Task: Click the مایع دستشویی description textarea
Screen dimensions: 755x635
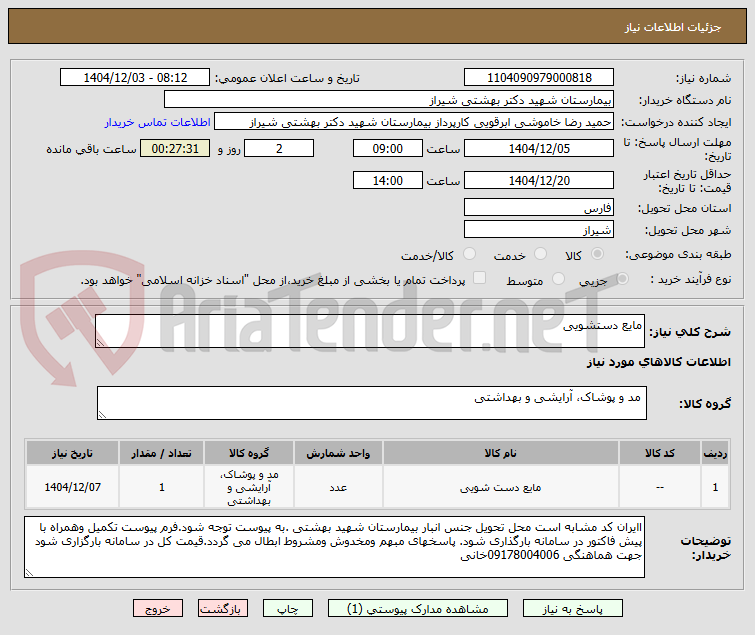Action: coord(370,331)
